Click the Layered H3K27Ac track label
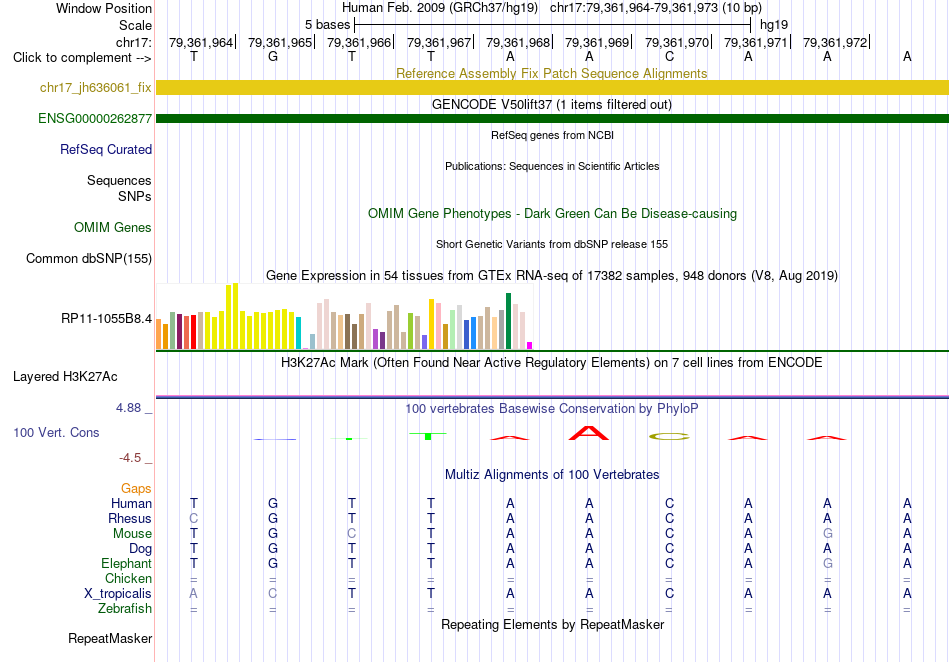 (x=65, y=377)
